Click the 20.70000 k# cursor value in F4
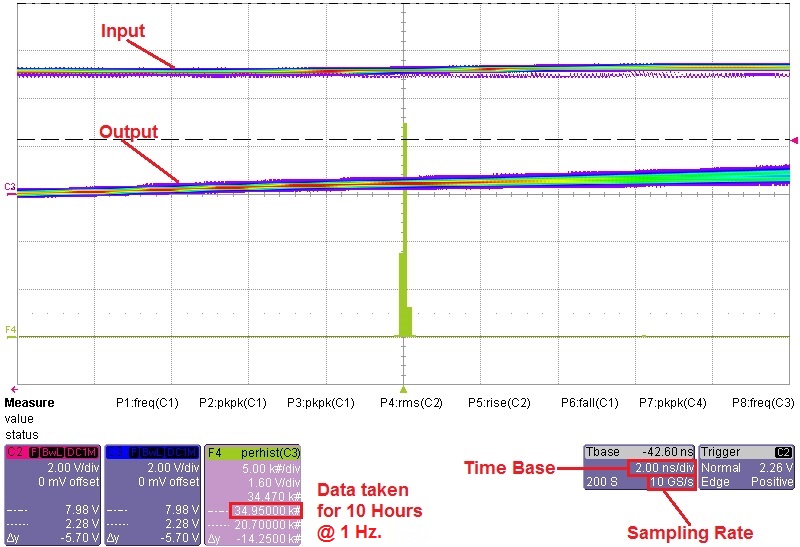 coord(268,525)
